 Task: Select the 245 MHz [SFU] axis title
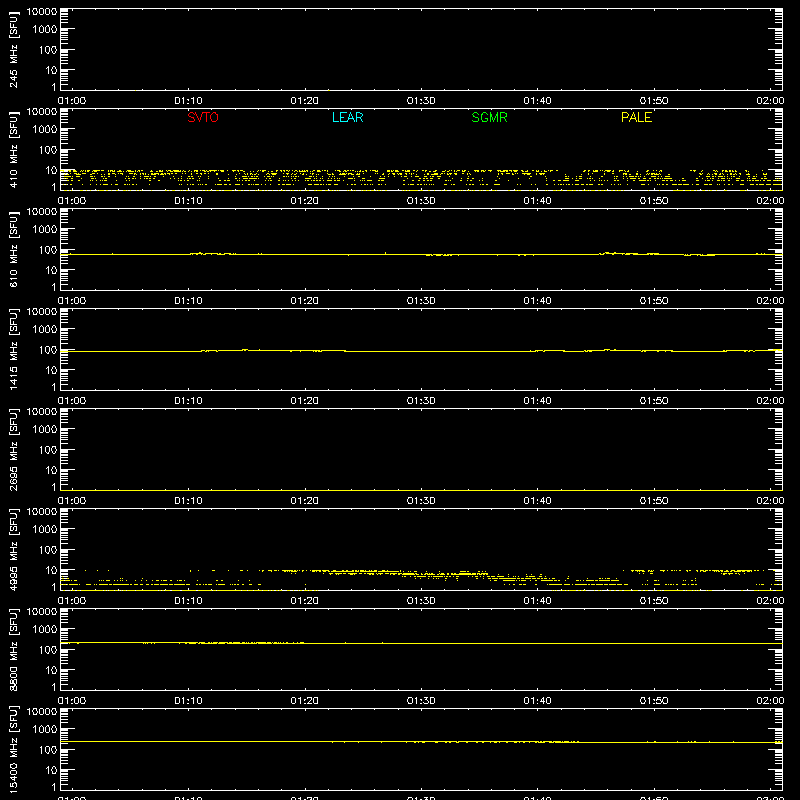point(13,49)
